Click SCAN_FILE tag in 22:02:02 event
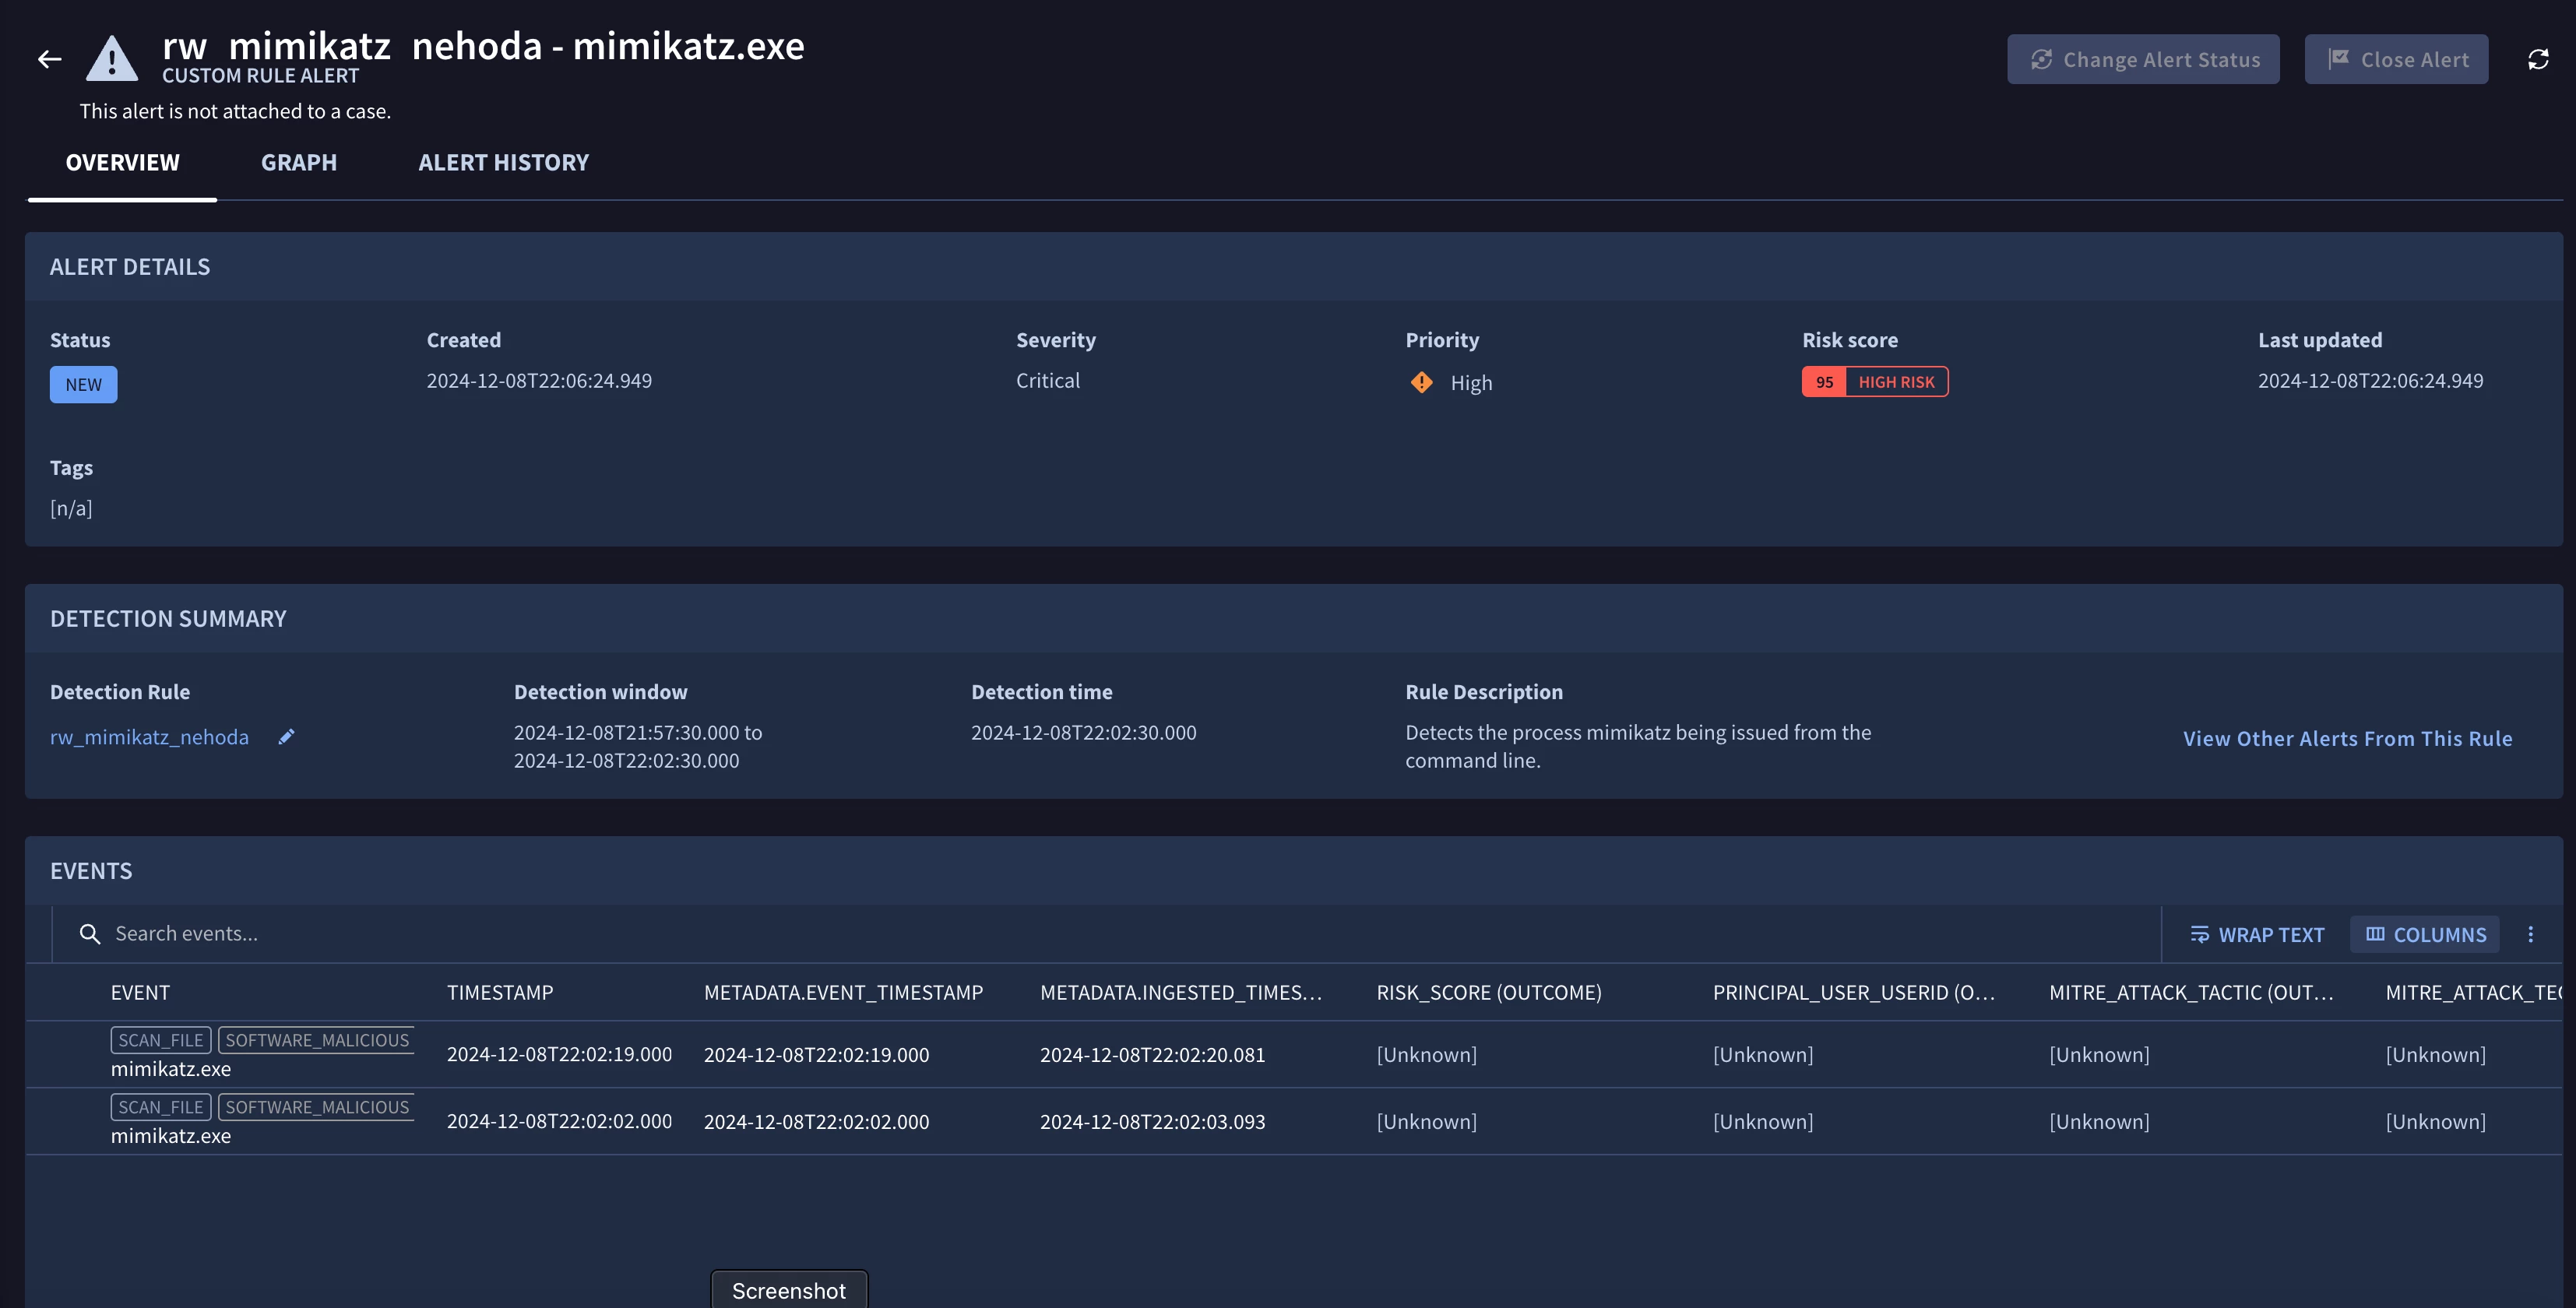The width and height of the screenshot is (2576, 1308). (x=160, y=1107)
